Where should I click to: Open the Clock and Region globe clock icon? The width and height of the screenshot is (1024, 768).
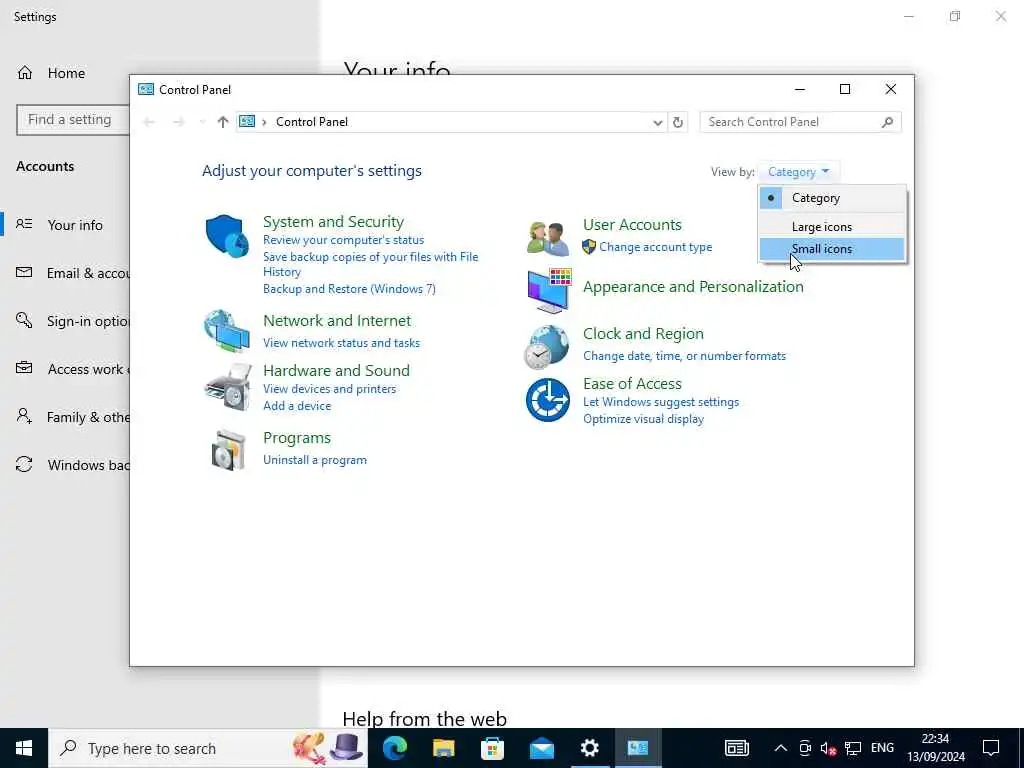pyautogui.click(x=547, y=347)
